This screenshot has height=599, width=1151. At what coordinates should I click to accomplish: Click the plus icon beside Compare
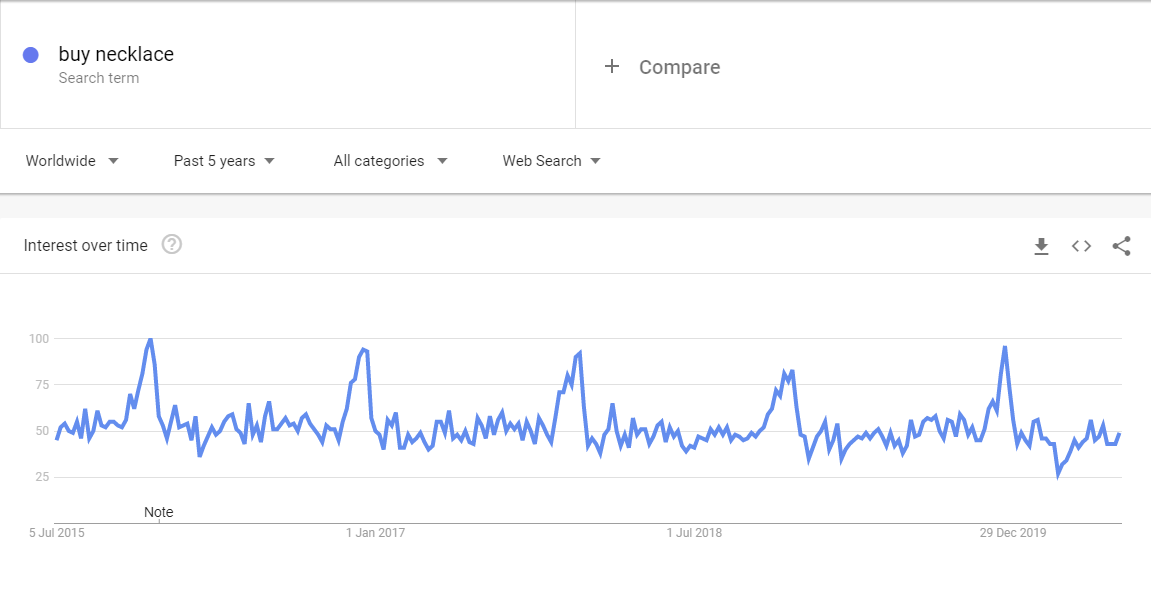point(611,67)
